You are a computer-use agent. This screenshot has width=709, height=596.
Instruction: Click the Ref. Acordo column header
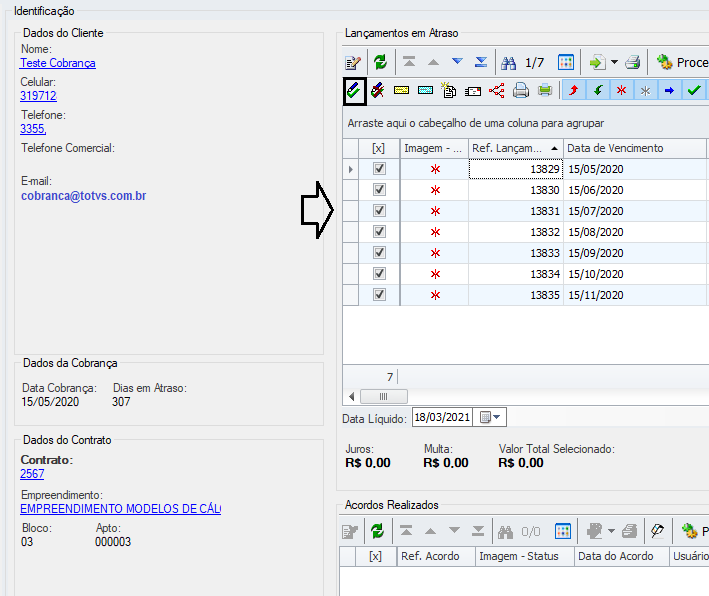point(436,556)
